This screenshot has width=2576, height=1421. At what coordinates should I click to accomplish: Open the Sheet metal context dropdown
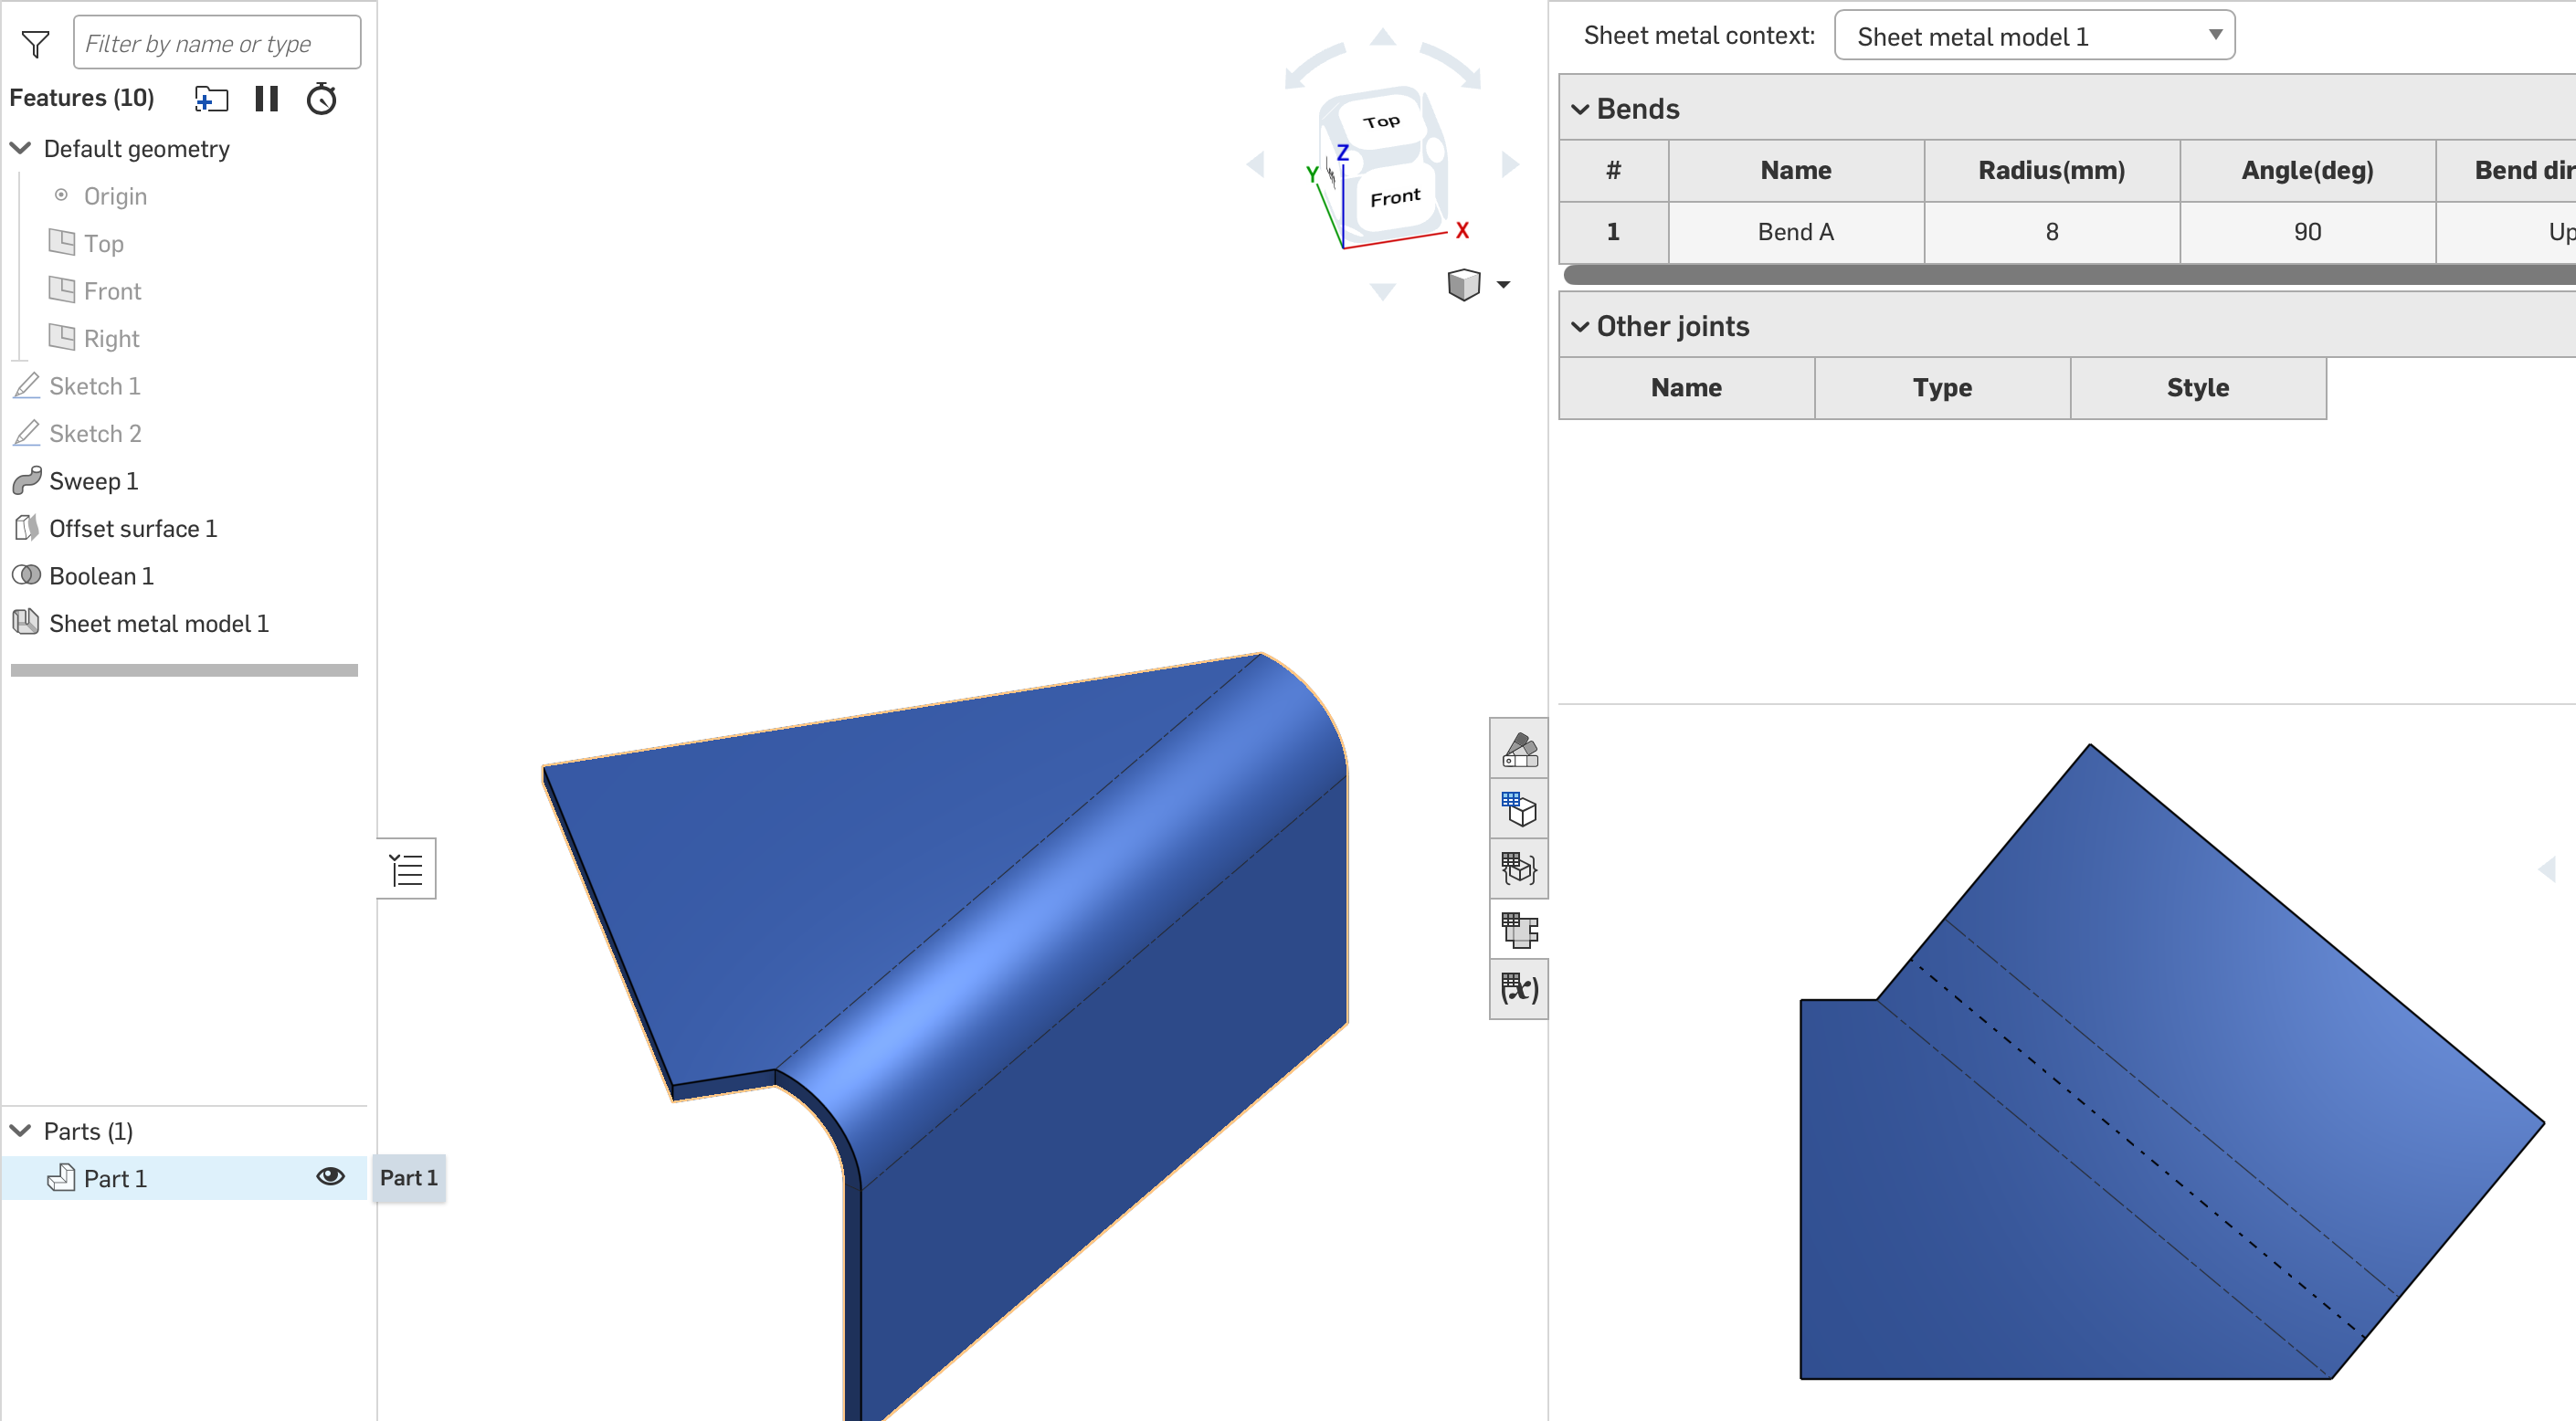[x=2033, y=37]
